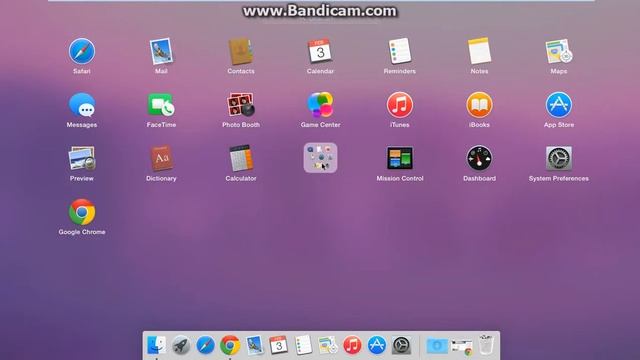The image size is (640, 360).
Task: Open App Store from the Launchpad grid
Action: [x=559, y=105]
